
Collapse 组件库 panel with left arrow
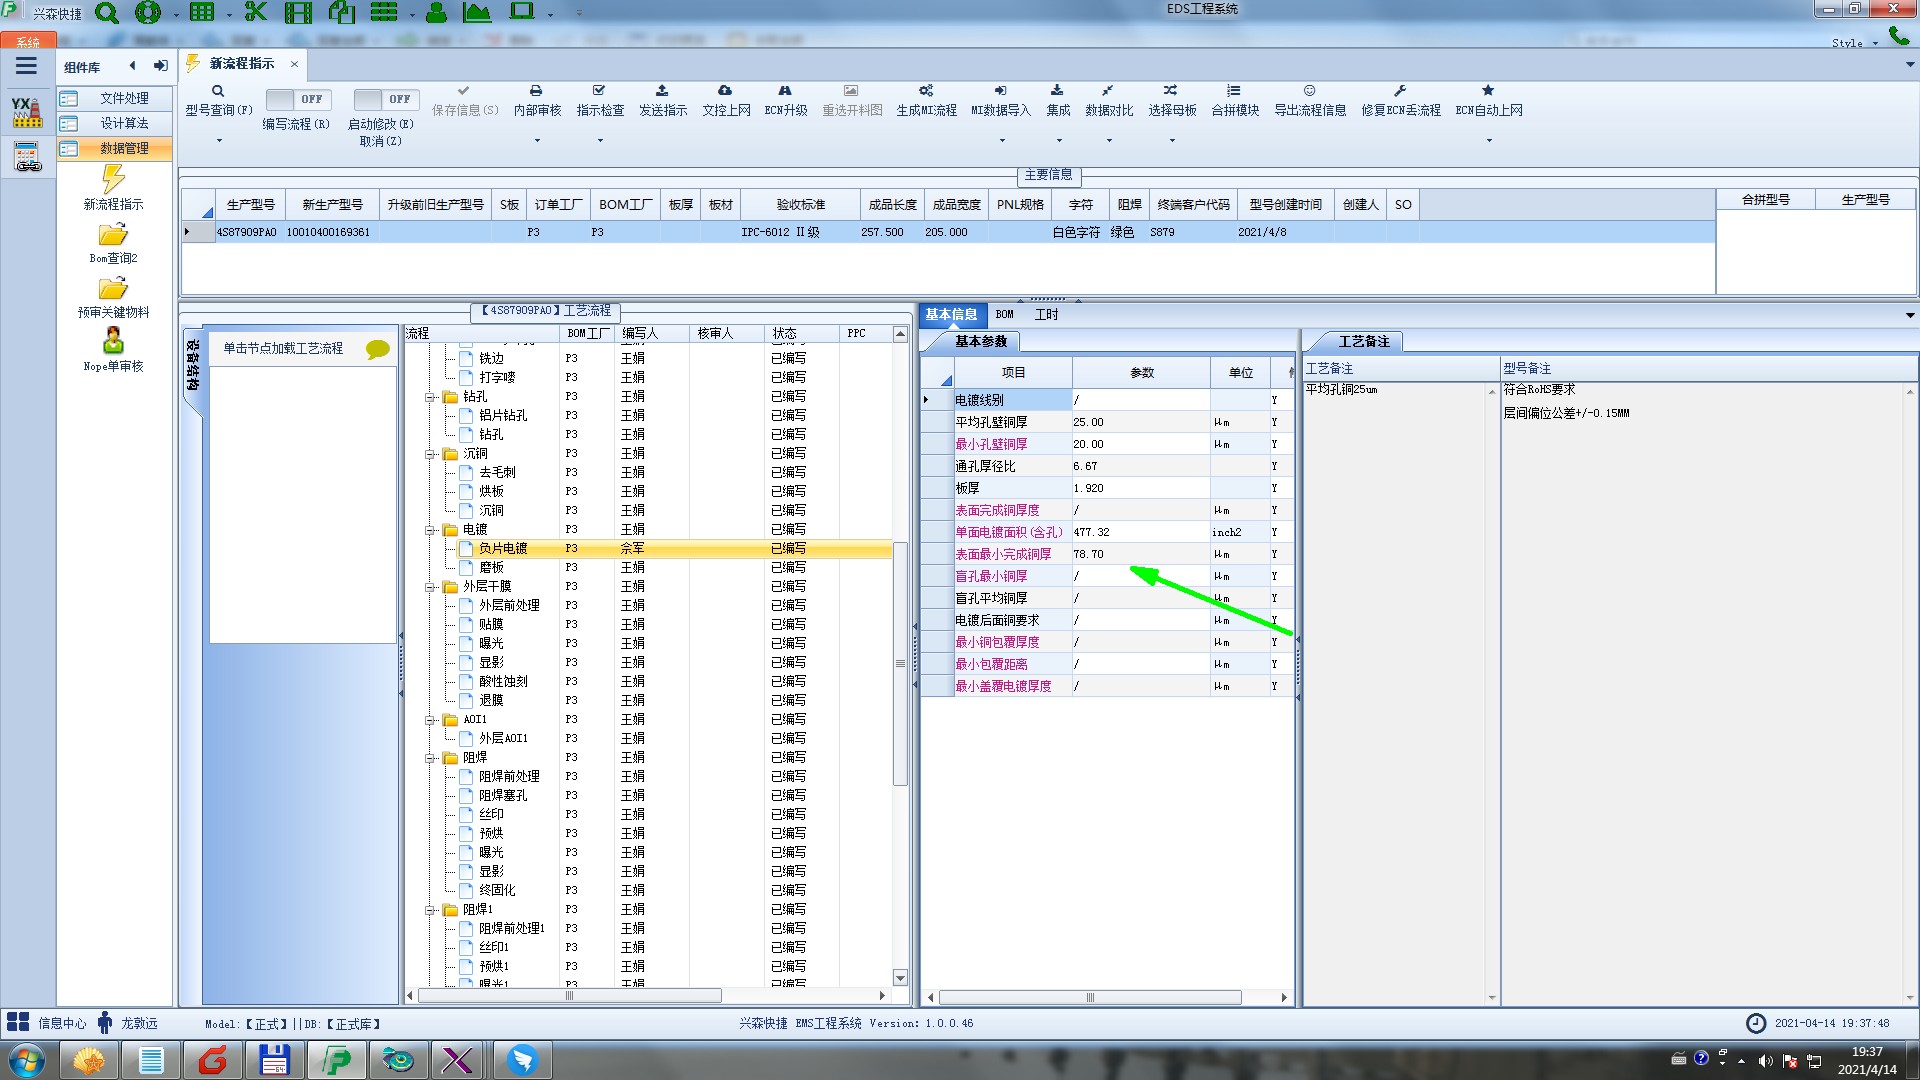click(132, 66)
